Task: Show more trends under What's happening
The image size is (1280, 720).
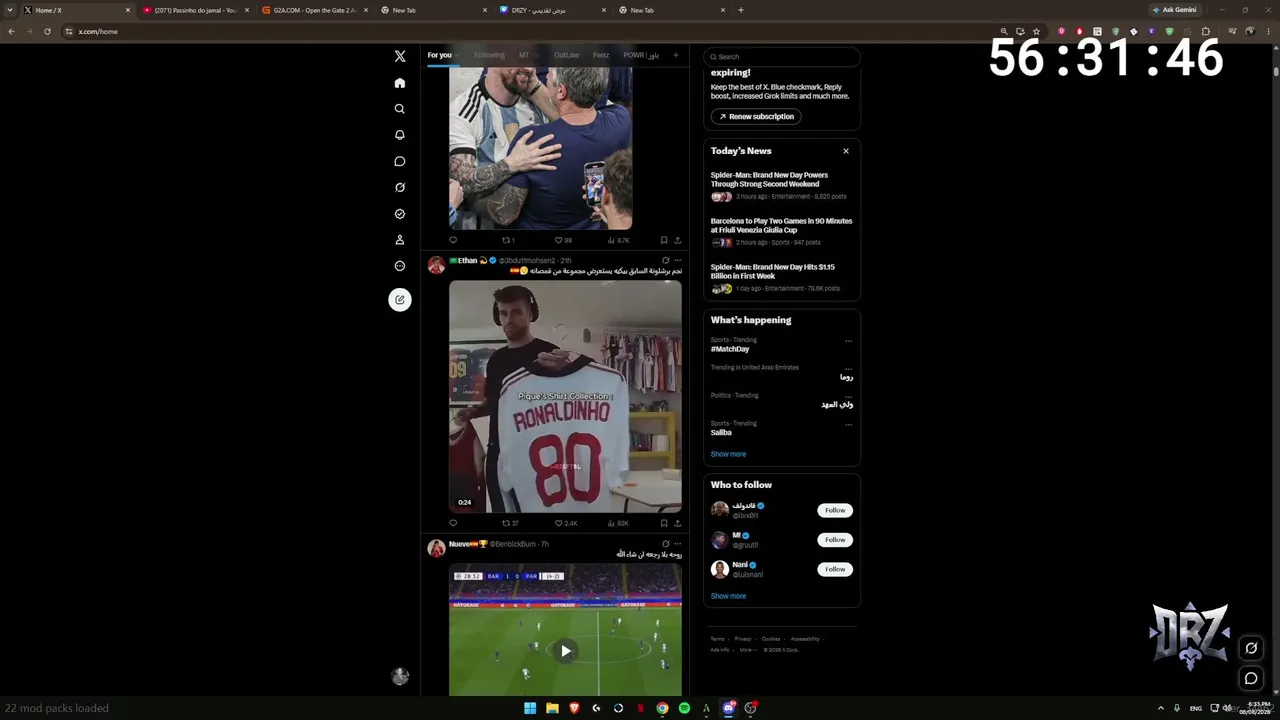Action: point(728,454)
